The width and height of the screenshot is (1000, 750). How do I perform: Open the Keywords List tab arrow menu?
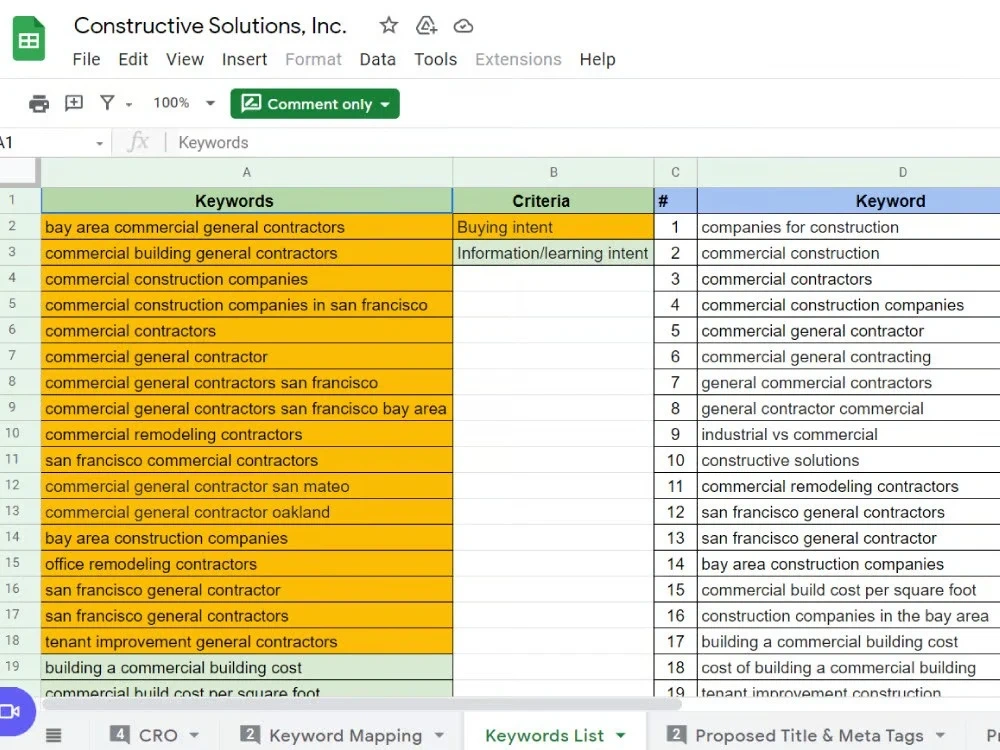tap(621, 735)
